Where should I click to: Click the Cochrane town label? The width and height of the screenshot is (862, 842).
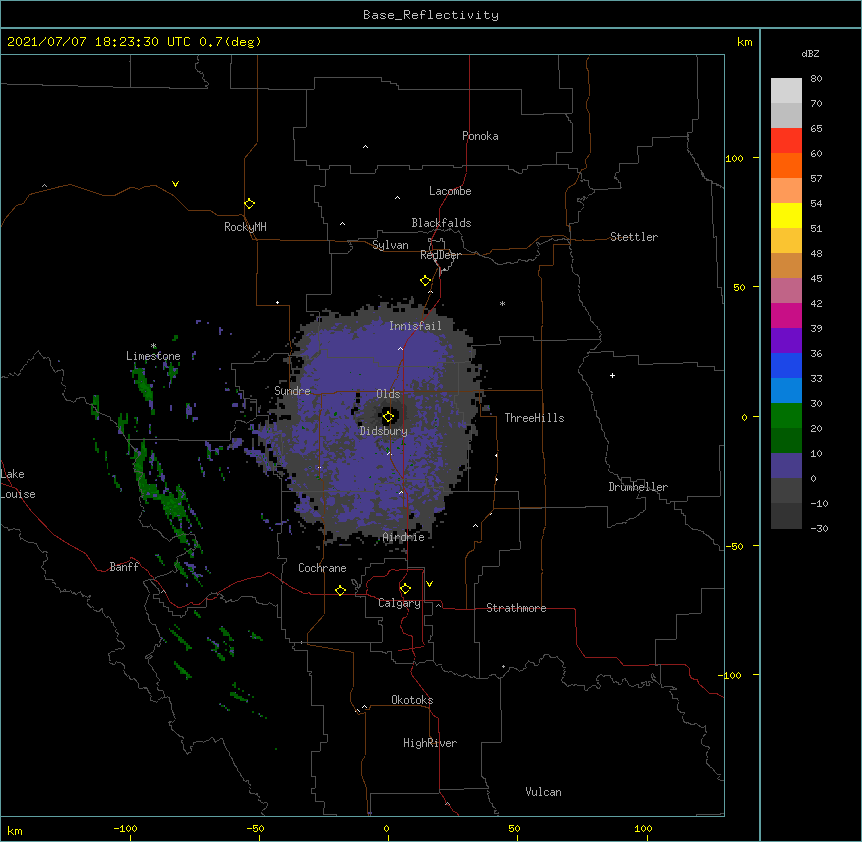pos(322,568)
